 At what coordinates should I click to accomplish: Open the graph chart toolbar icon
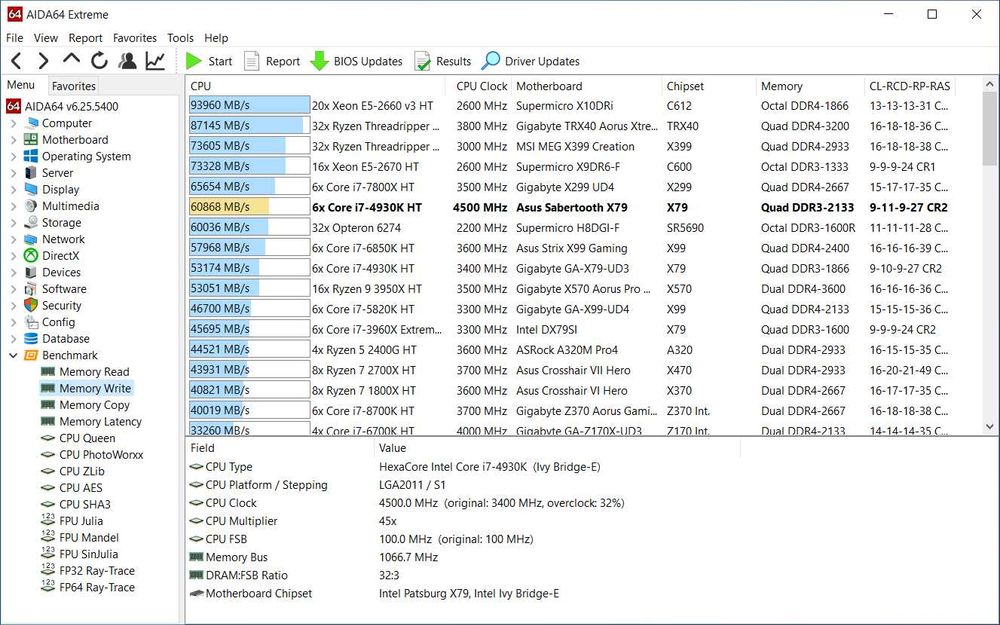(x=155, y=61)
